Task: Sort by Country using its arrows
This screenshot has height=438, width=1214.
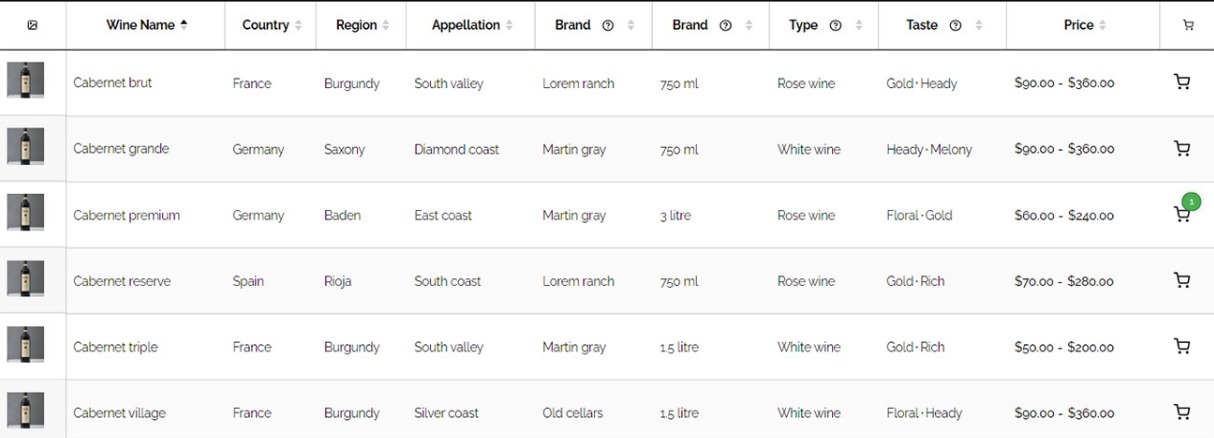Action: (298, 26)
